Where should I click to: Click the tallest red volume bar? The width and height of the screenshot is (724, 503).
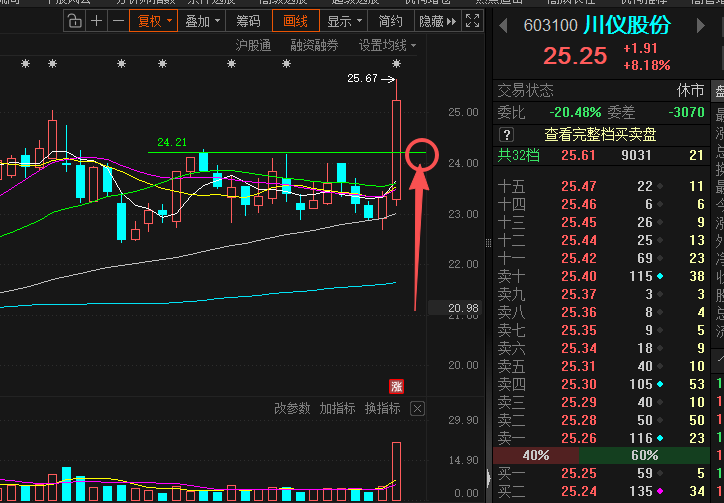(396, 472)
